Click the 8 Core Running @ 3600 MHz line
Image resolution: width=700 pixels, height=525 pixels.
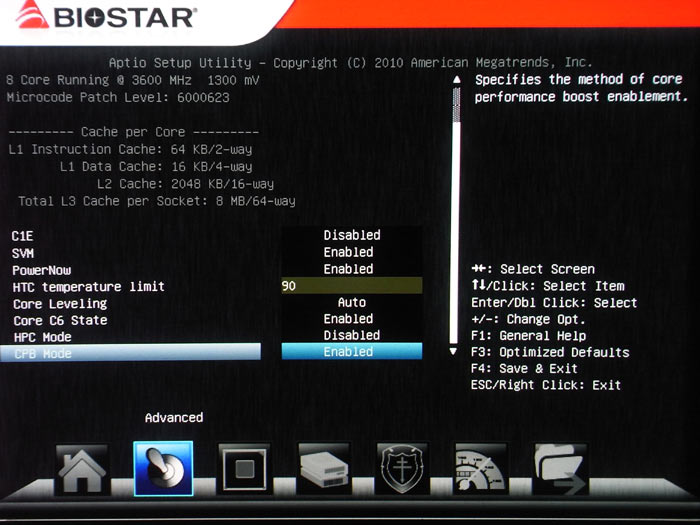click(133, 80)
